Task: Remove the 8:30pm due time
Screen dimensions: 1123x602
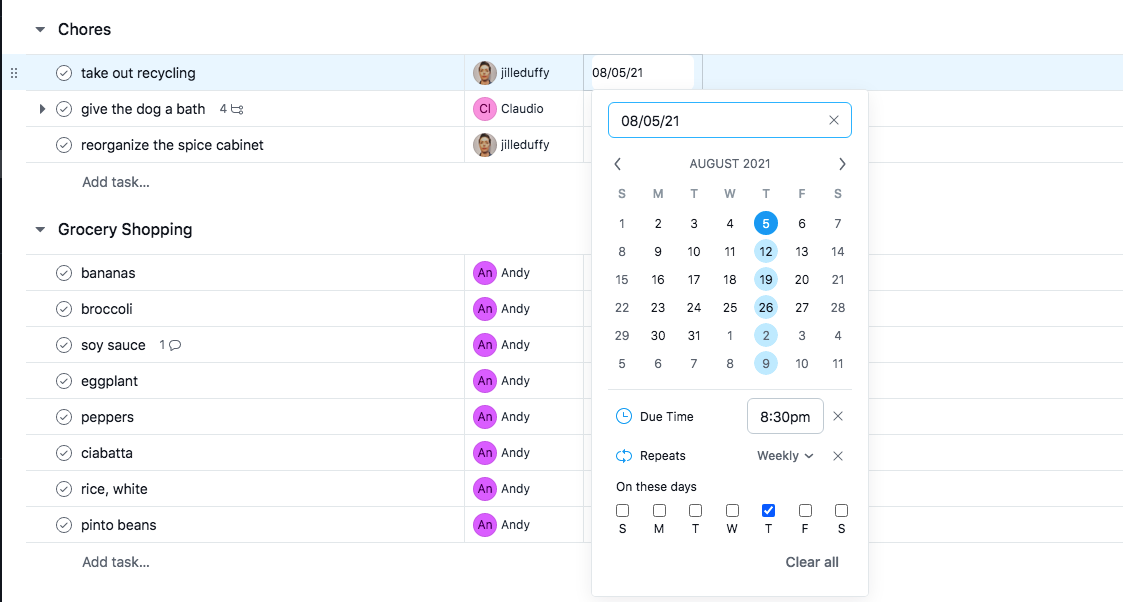Action: click(838, 416)
